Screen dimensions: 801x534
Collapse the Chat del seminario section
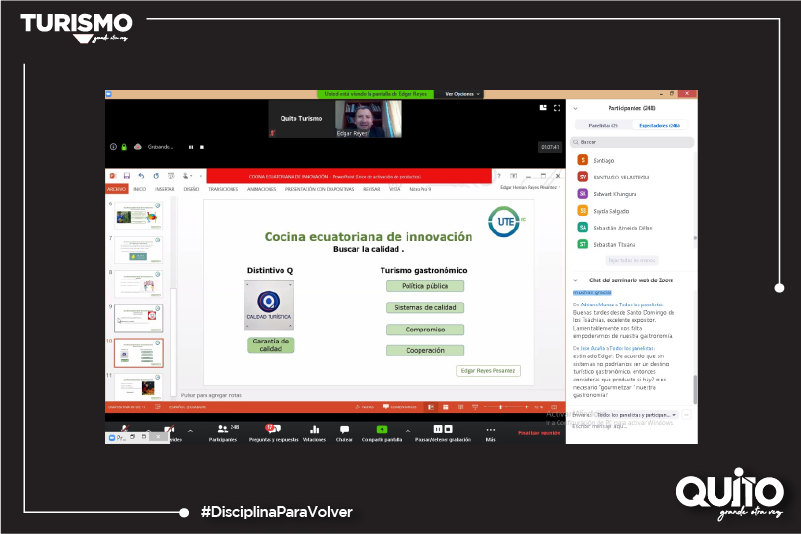coord(575,279)
